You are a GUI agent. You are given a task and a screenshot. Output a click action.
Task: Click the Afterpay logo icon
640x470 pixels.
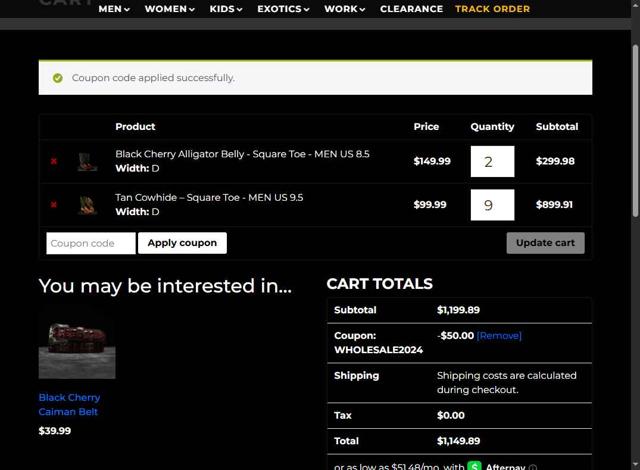pos(474,466)
